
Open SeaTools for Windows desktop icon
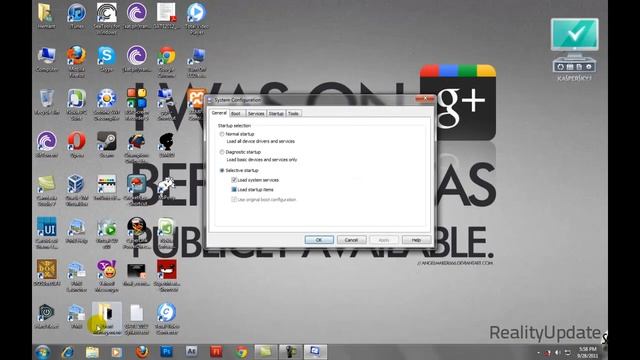pos(107,18)
